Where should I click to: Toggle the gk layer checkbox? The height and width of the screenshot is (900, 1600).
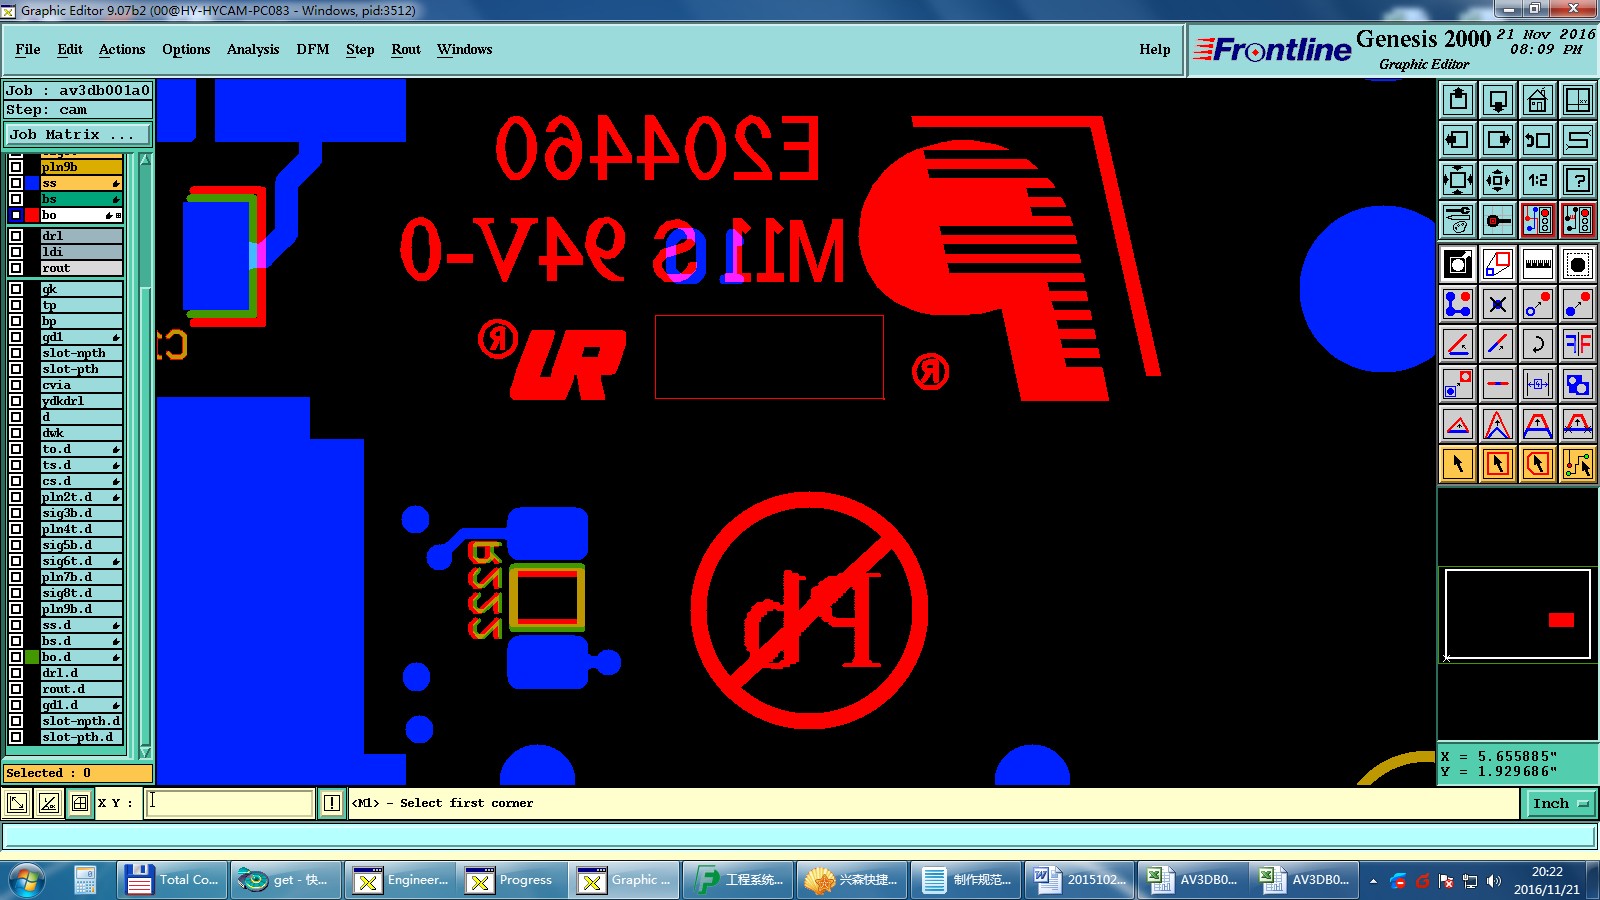click(x=16, y=289)
